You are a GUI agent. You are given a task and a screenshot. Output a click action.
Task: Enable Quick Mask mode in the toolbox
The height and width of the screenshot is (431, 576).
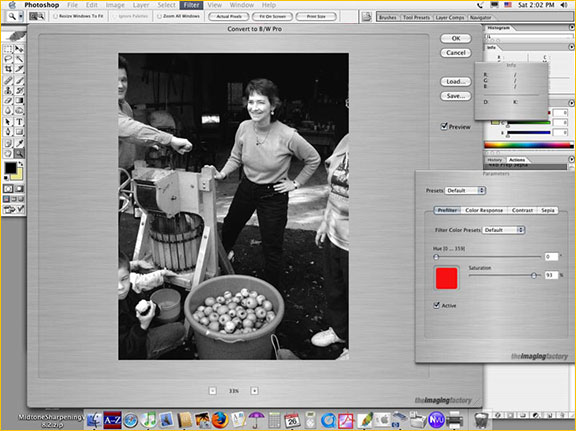pos(19,188)
